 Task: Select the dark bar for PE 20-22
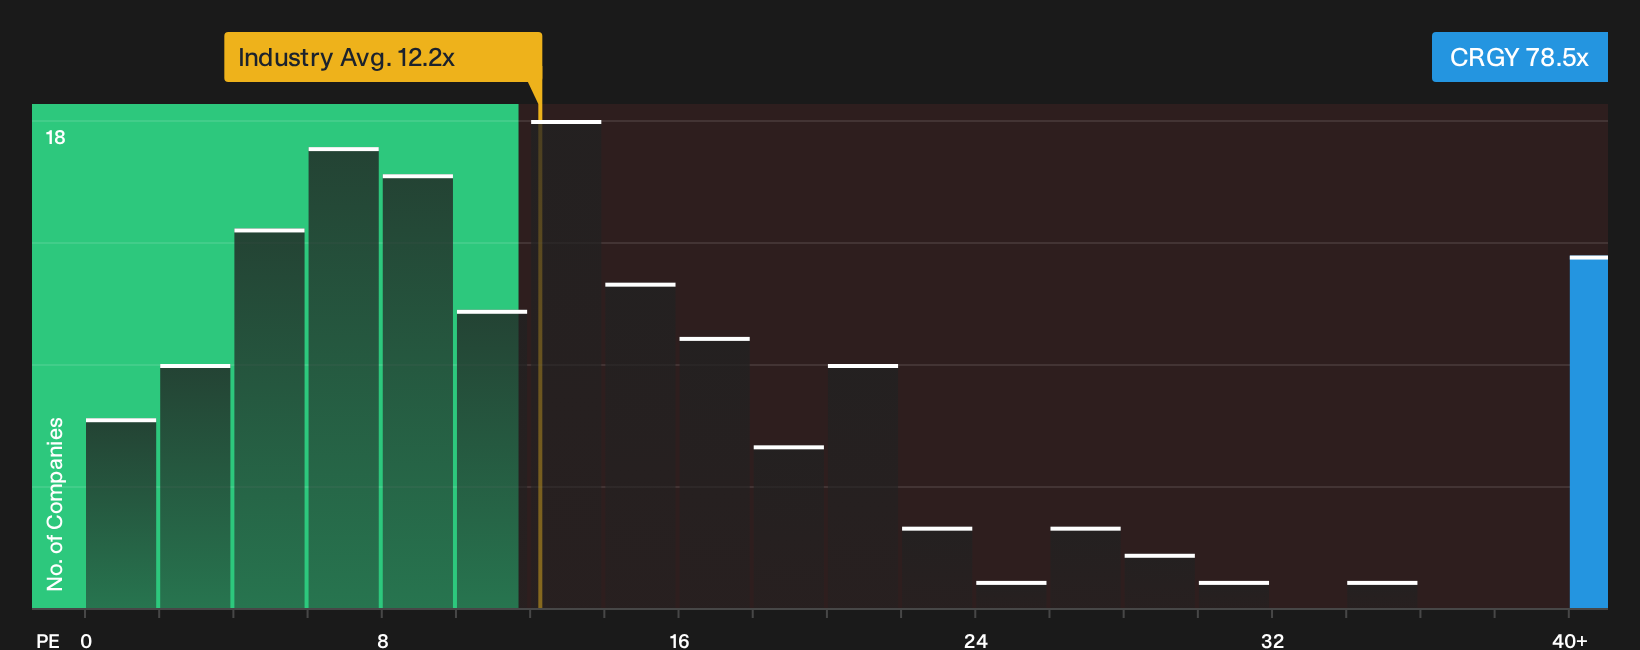863,486
